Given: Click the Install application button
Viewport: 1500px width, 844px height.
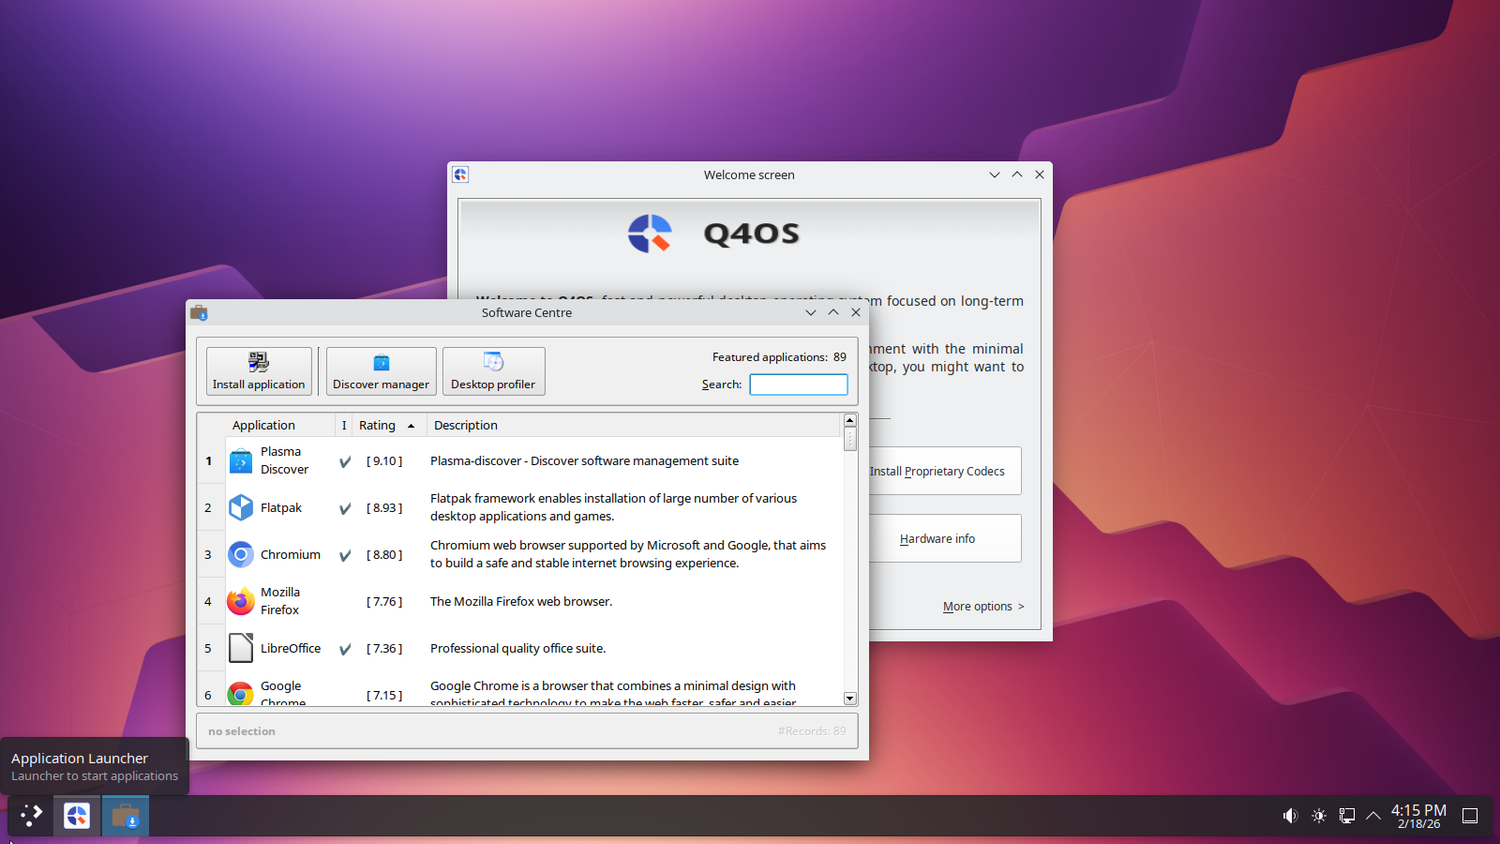Looking at the screenshot, I should (x=259, y=371).
